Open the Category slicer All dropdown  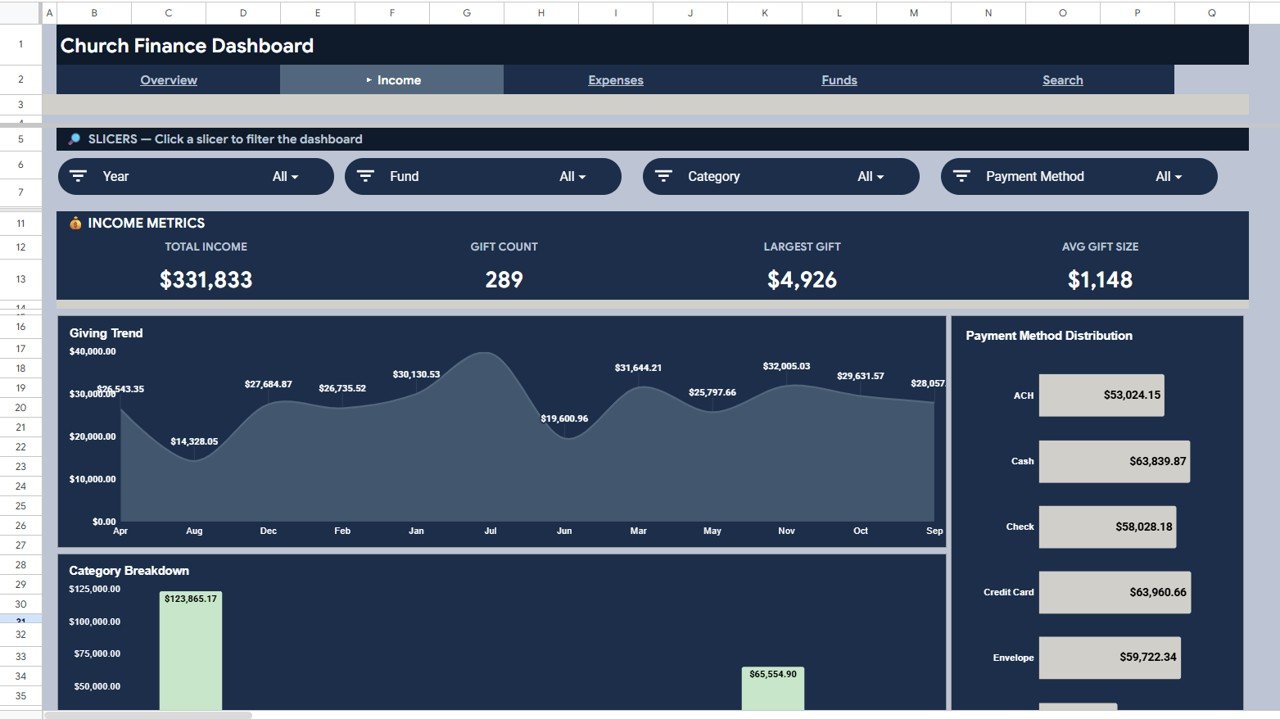point(871,176)
